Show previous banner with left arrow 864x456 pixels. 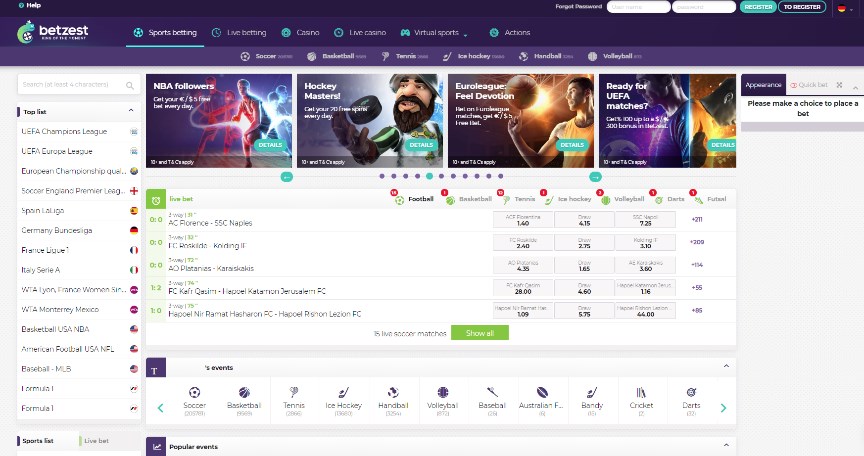[287, 177]
